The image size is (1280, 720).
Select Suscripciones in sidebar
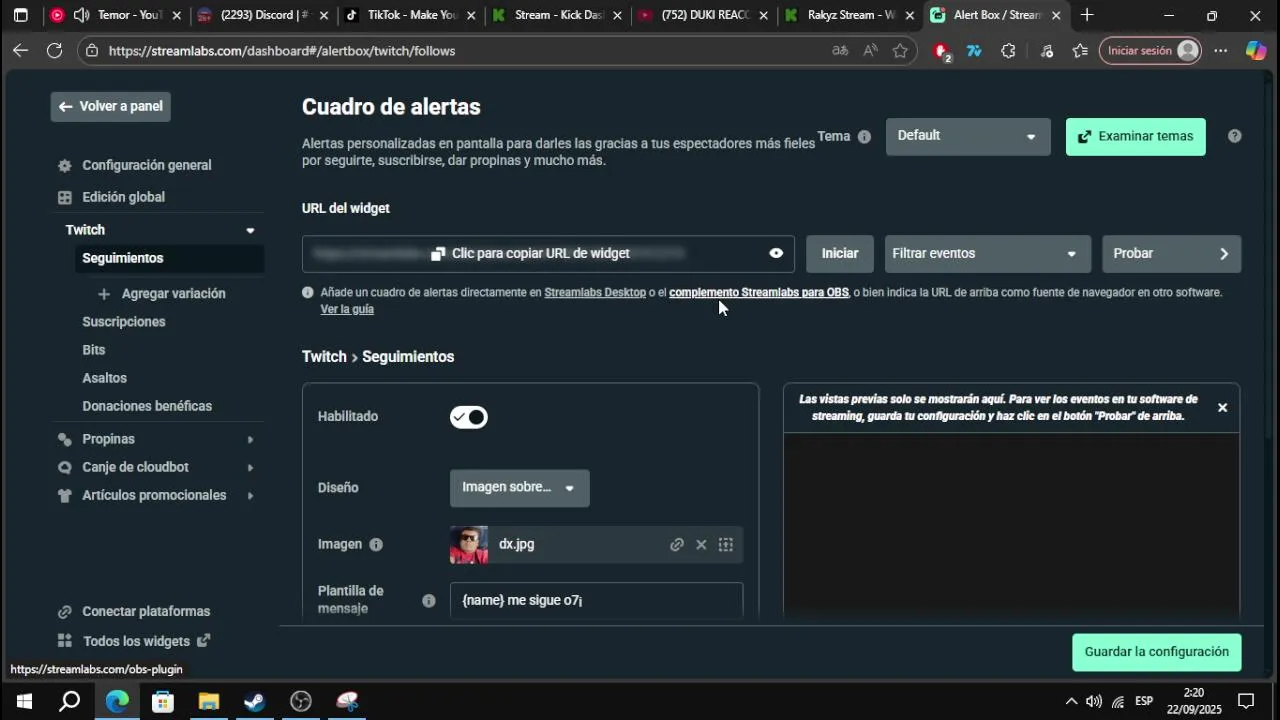tap(124, 322)
